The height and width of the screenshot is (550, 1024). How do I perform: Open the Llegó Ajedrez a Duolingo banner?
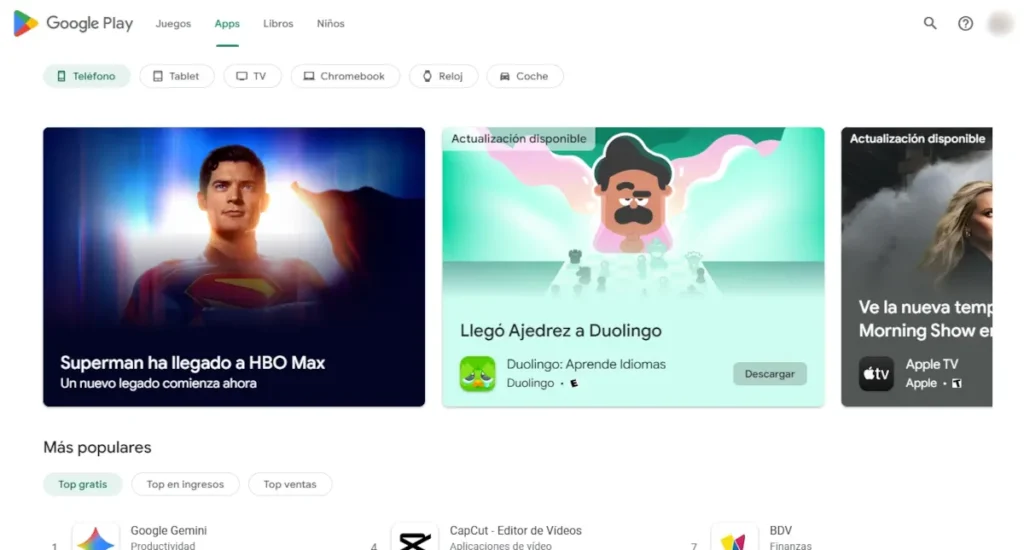(633, 267)
